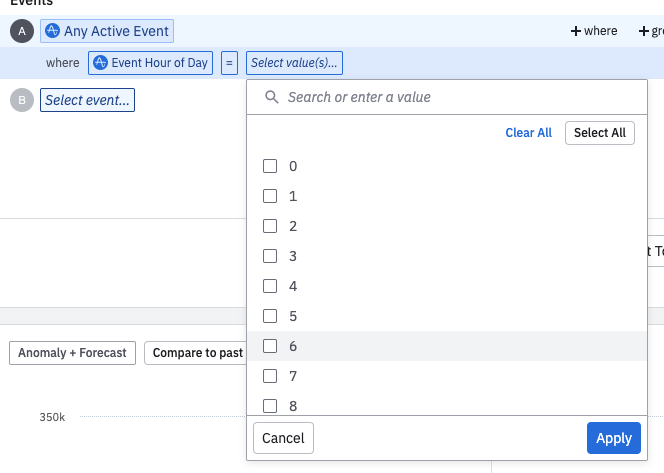Click the A event letter badge
Image resolution: width=664 pixels, height=473 pixels.
[x=21, y=31]
